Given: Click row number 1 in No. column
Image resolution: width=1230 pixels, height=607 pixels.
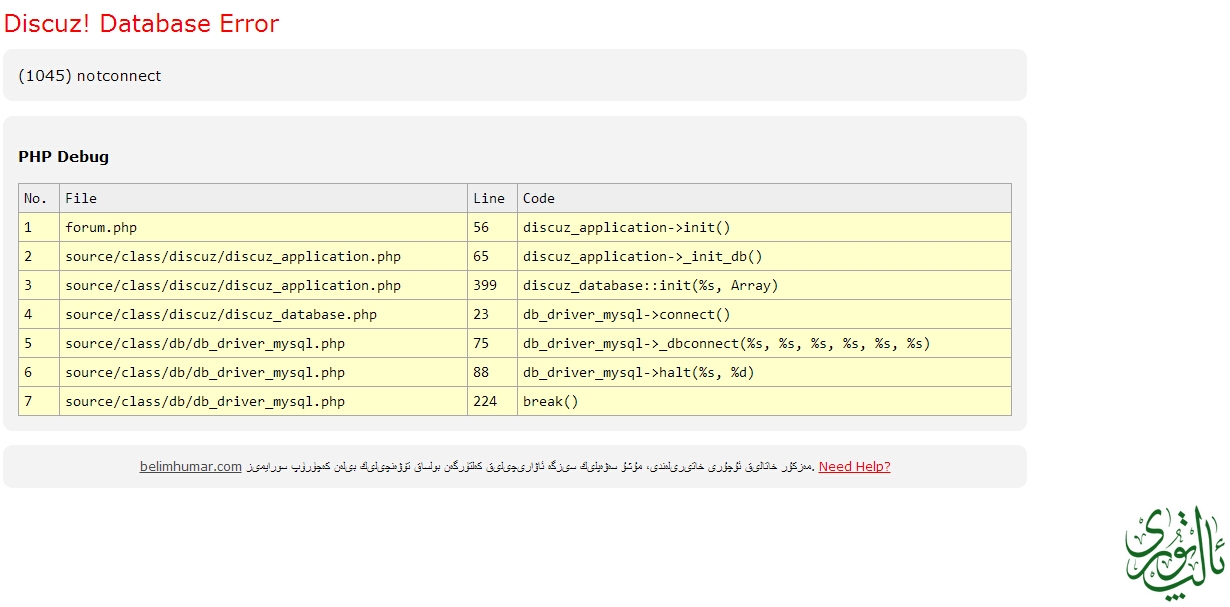Looking at the screenshot, I should (x=39, y=227).
